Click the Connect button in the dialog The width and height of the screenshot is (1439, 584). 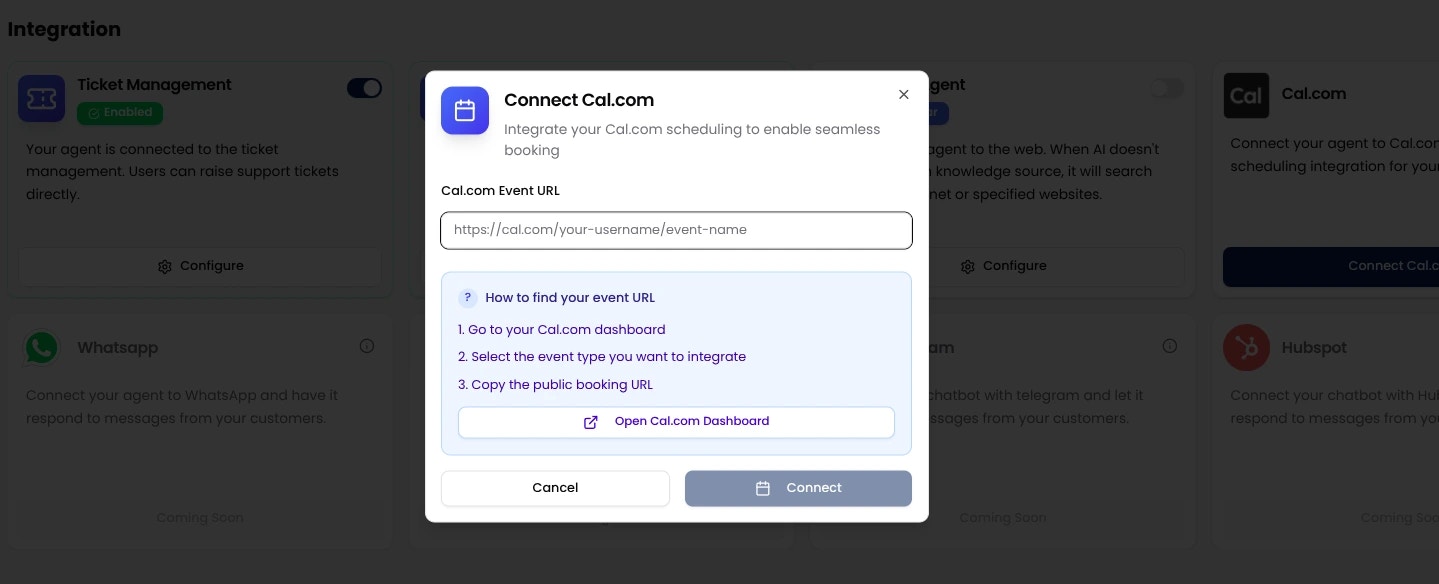(x=798, y=488)
